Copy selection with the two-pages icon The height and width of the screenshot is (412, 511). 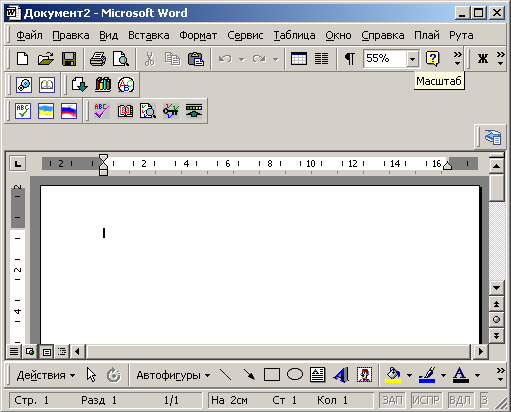pyautogui.click(x=172, y=59)
